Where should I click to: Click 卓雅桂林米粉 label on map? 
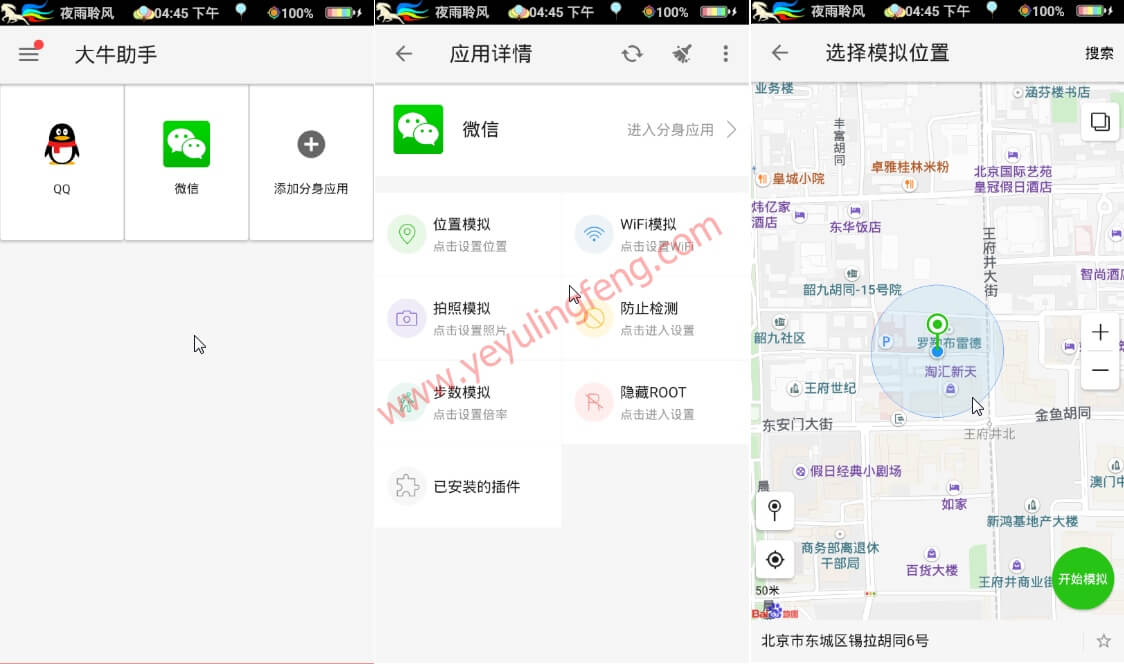910,167
